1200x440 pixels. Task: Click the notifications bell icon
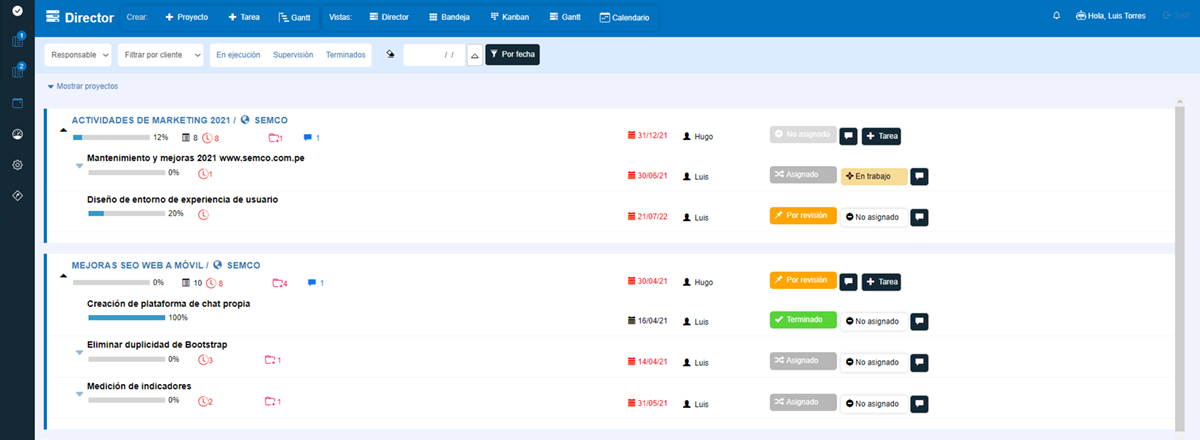[x=1056, y=17]
